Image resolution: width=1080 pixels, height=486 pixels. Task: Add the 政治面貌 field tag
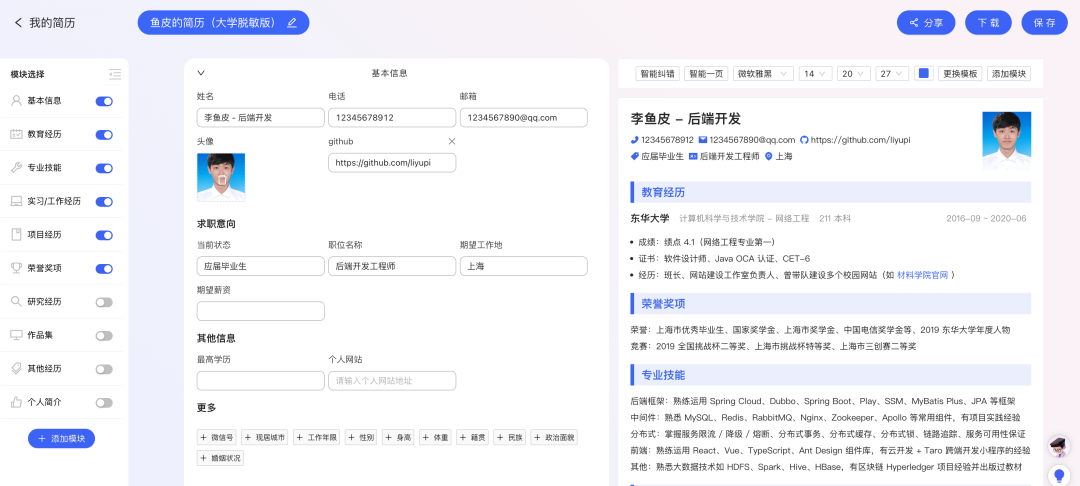click(554, 437)
